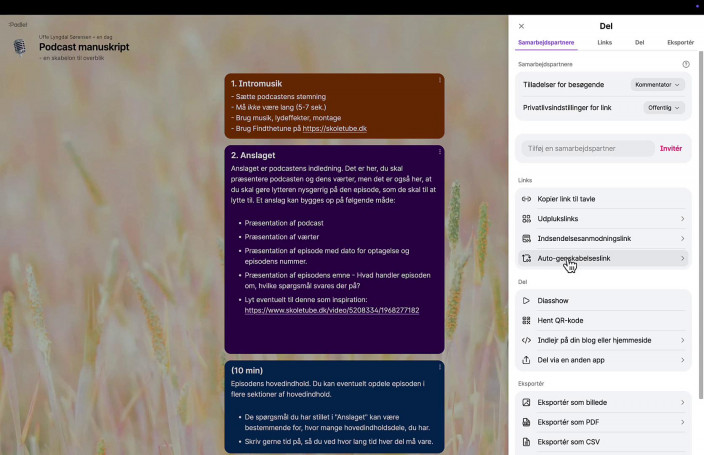The image size is (704, 455).
Task: Click the Diasshow play icon
Action: coord(527,300)
